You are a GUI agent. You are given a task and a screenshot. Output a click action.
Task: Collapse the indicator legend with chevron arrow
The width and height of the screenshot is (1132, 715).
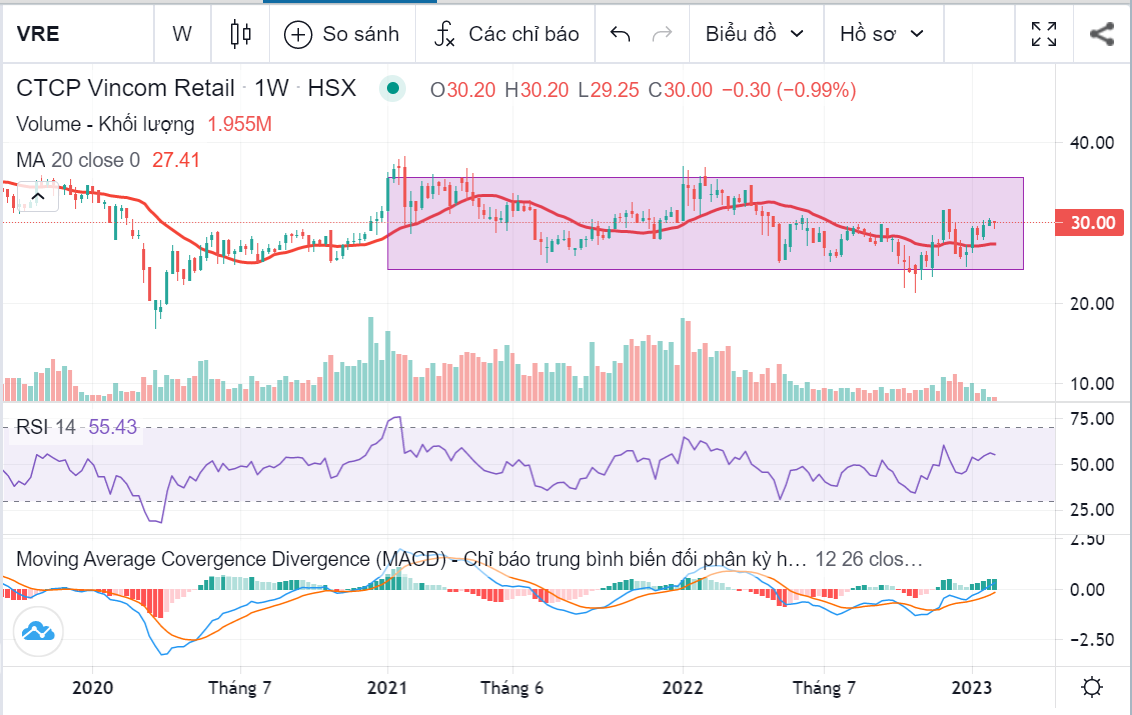coord(38,197)
